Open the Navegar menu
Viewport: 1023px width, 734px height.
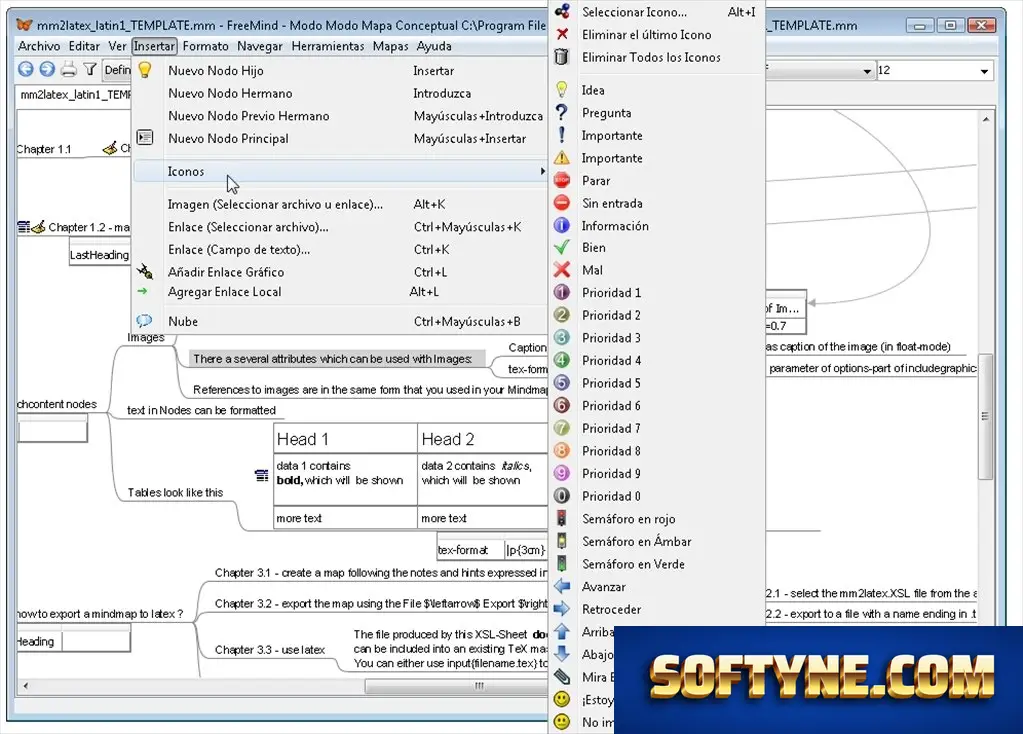coord(260,46)
